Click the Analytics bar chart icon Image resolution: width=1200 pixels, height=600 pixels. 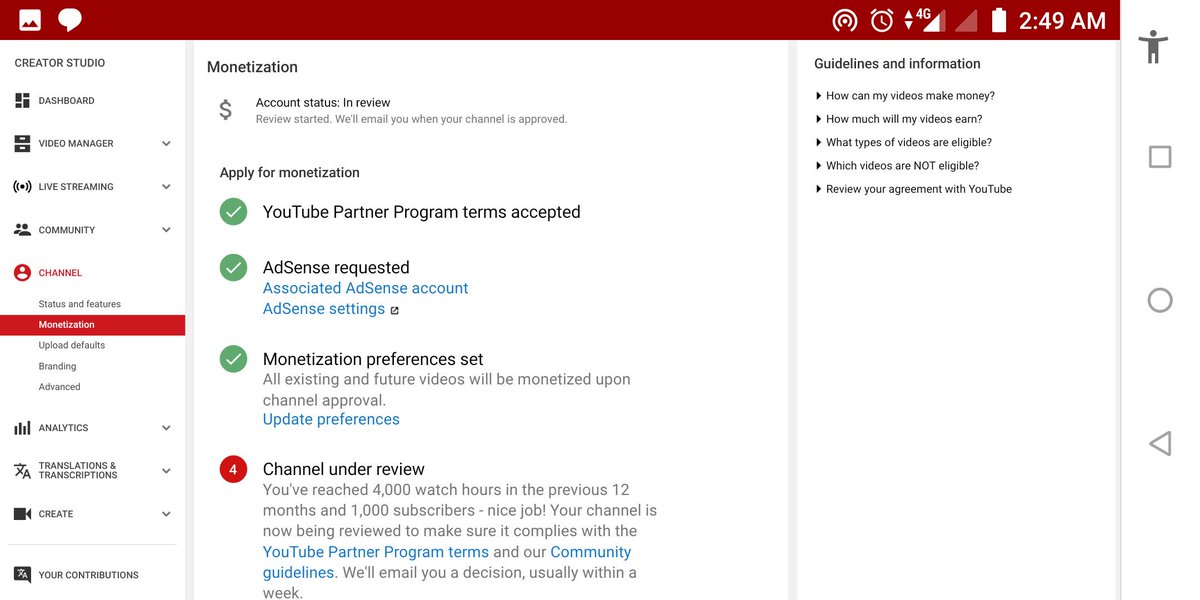pyautogui.click(x=22, y=428)
